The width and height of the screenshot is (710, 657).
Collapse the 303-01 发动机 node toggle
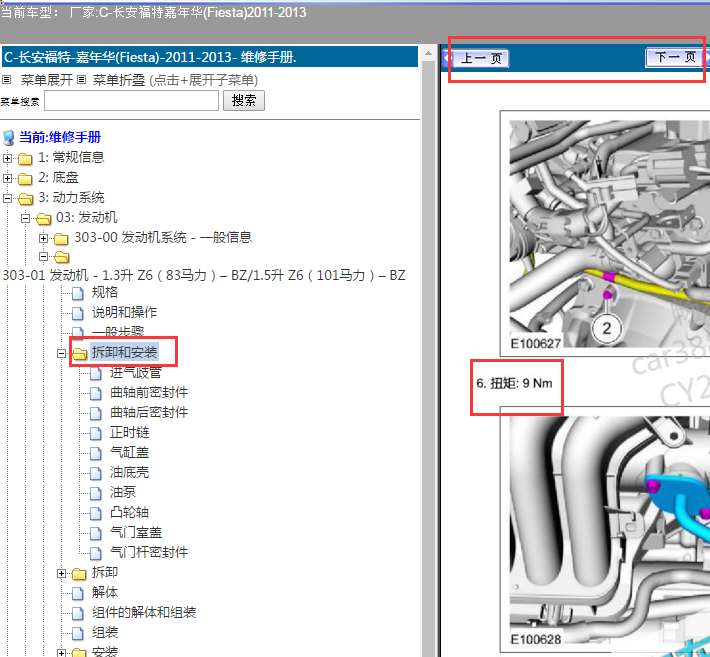tap(43, 257)
